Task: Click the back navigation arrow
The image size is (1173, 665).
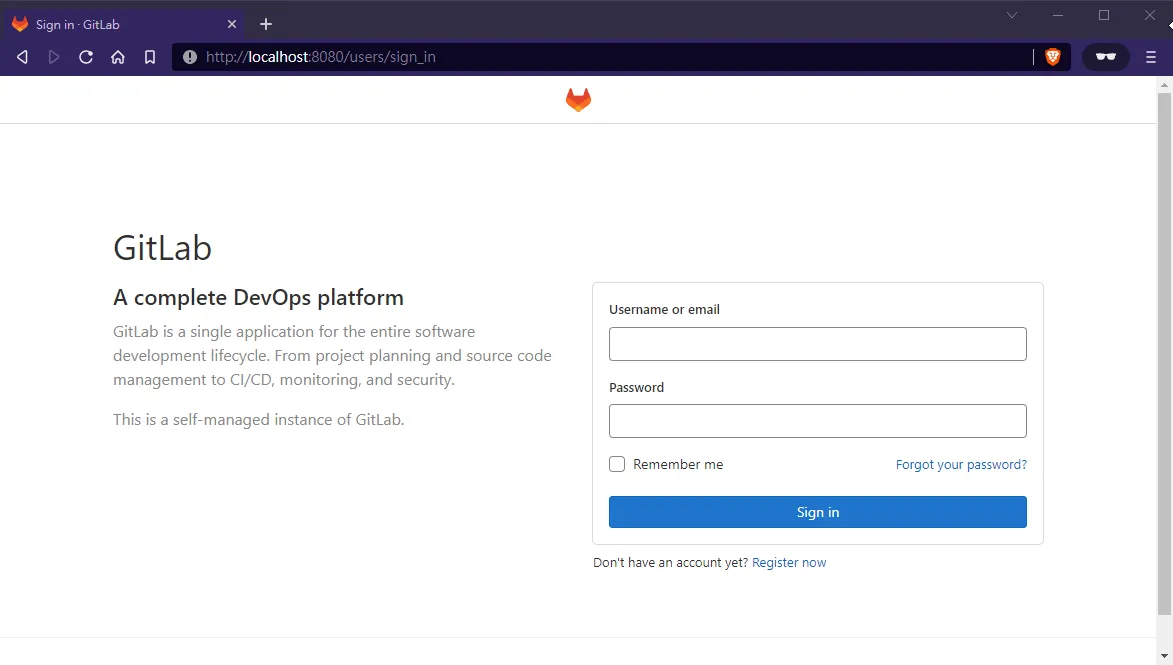Action: [22, 57]
